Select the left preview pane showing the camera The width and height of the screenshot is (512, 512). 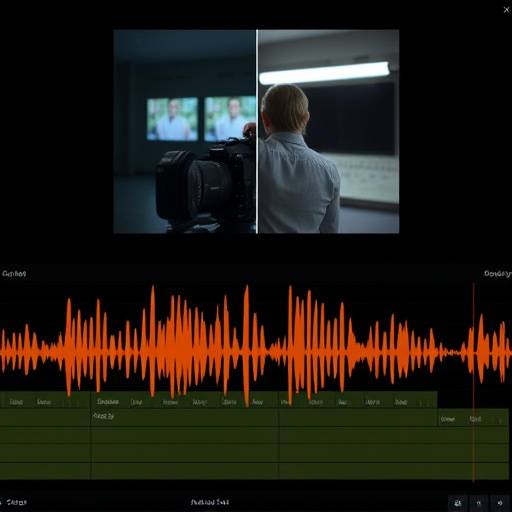click(x=185, y=131)
